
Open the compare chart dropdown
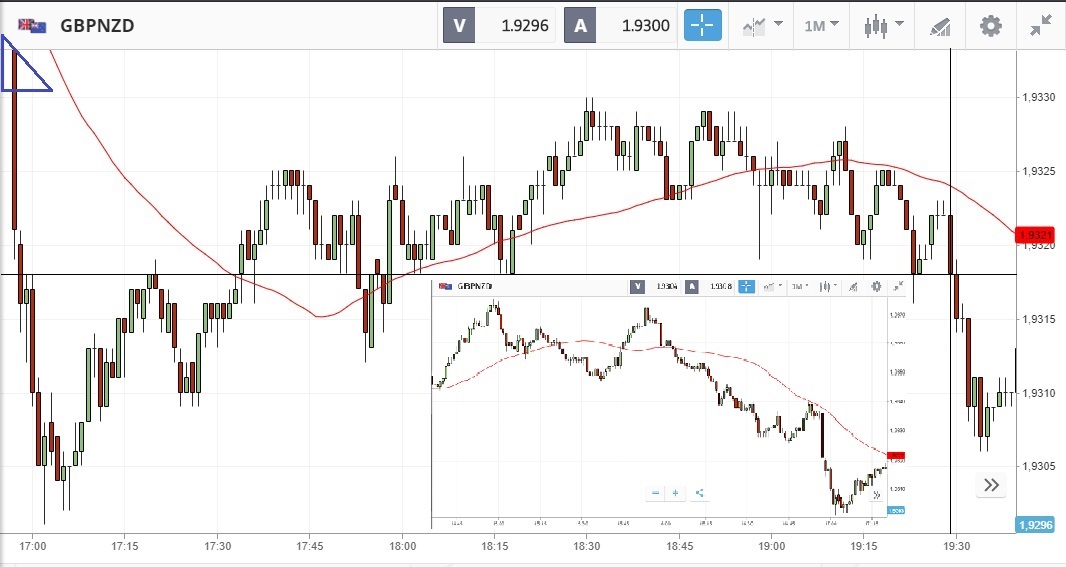[761, 26]
